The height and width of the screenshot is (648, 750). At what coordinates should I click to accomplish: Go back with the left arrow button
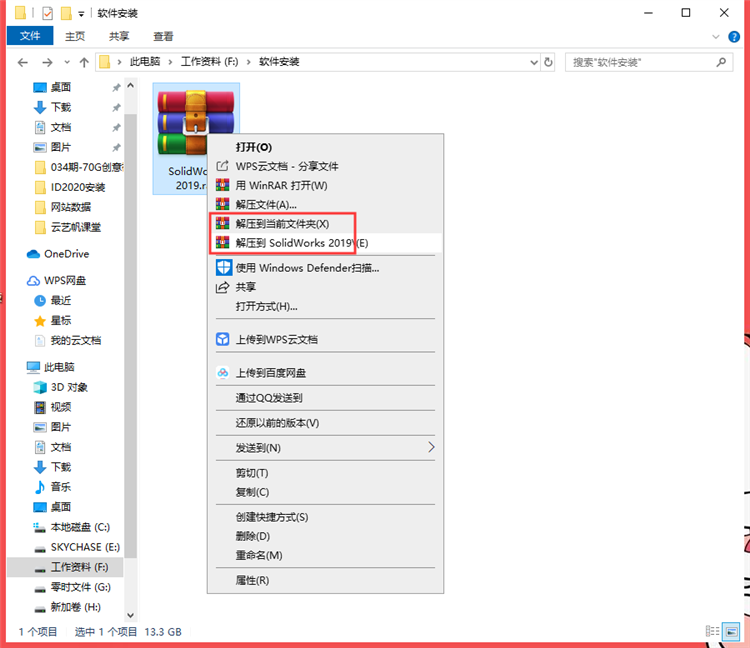point(22,62)
